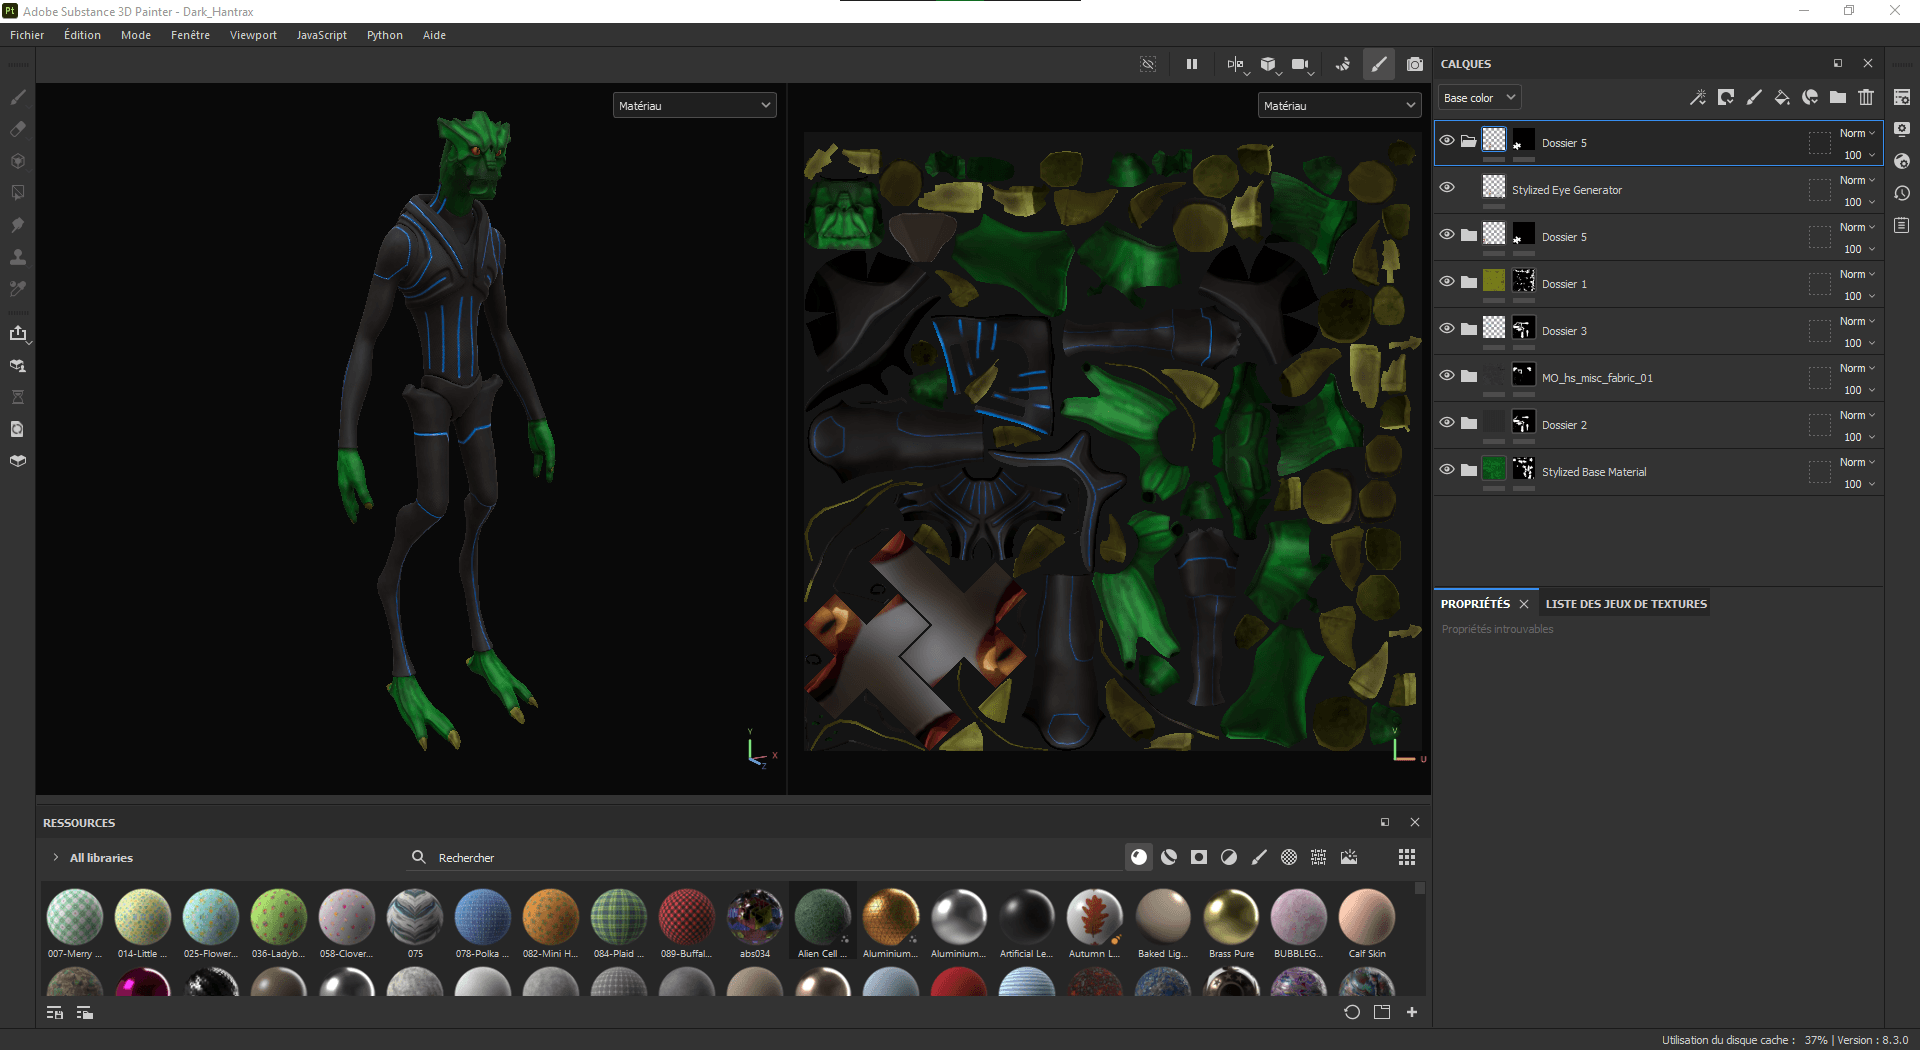Click the pause engine computation button
The height and width of the screenshot is (1050, 1920).
[1192, 64]
